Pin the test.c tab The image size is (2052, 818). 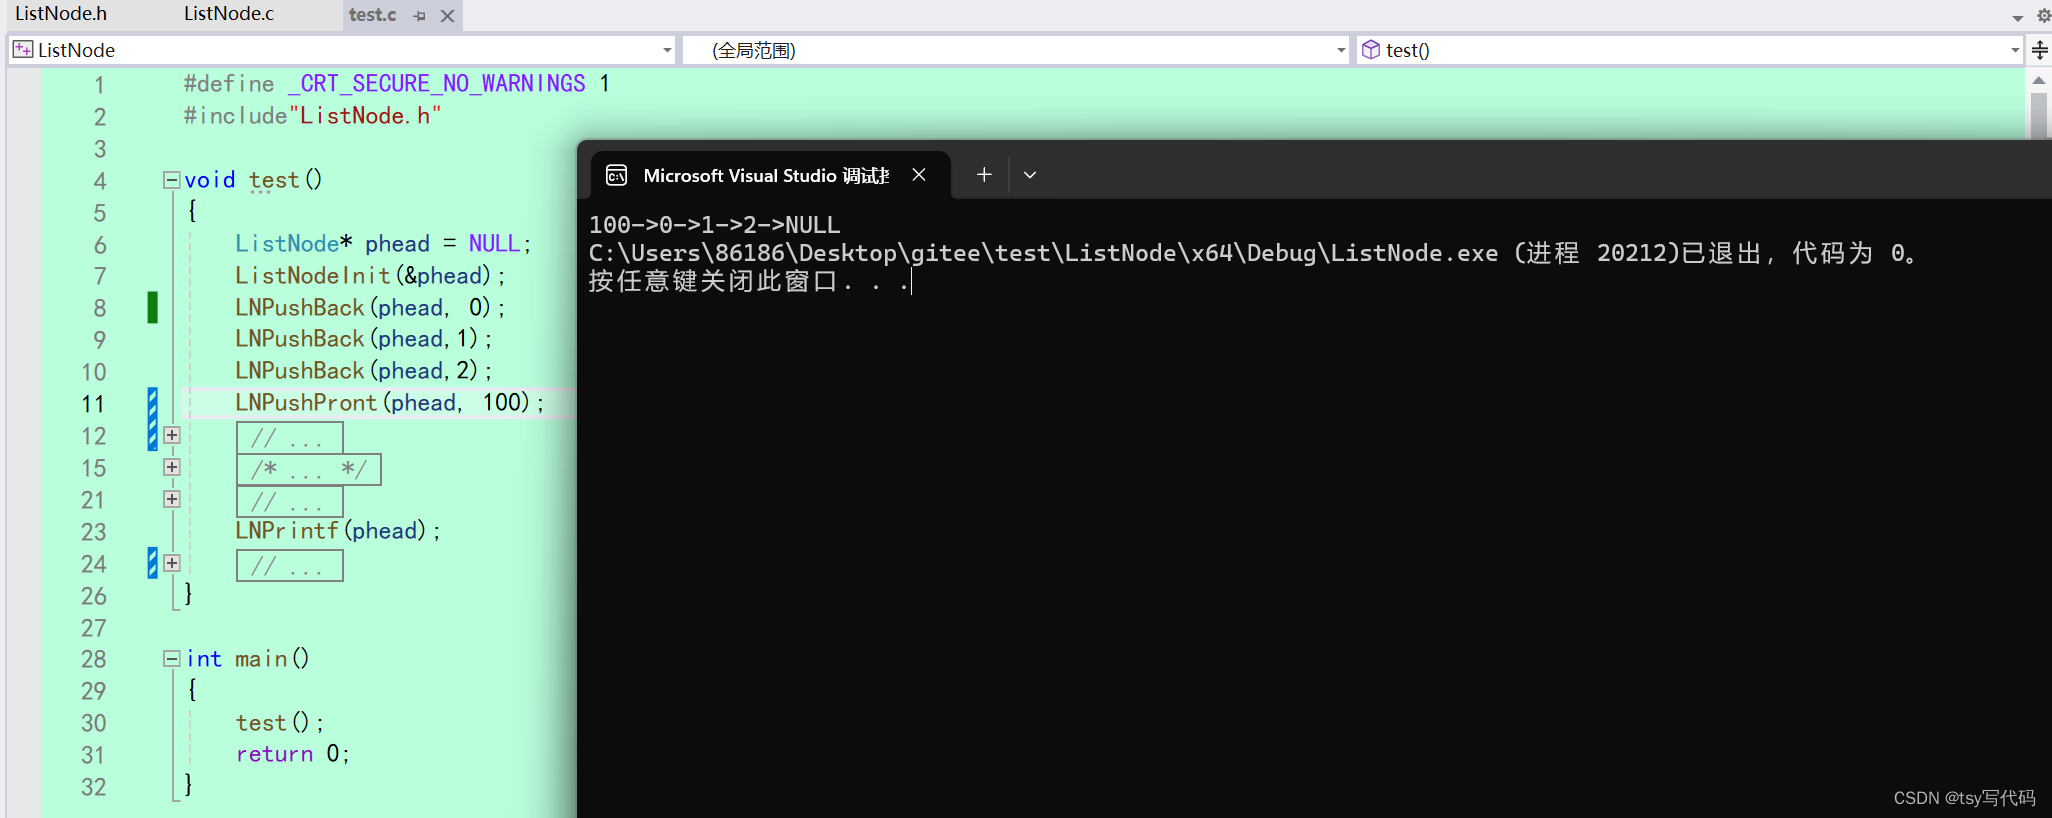[x=420, y=16]
